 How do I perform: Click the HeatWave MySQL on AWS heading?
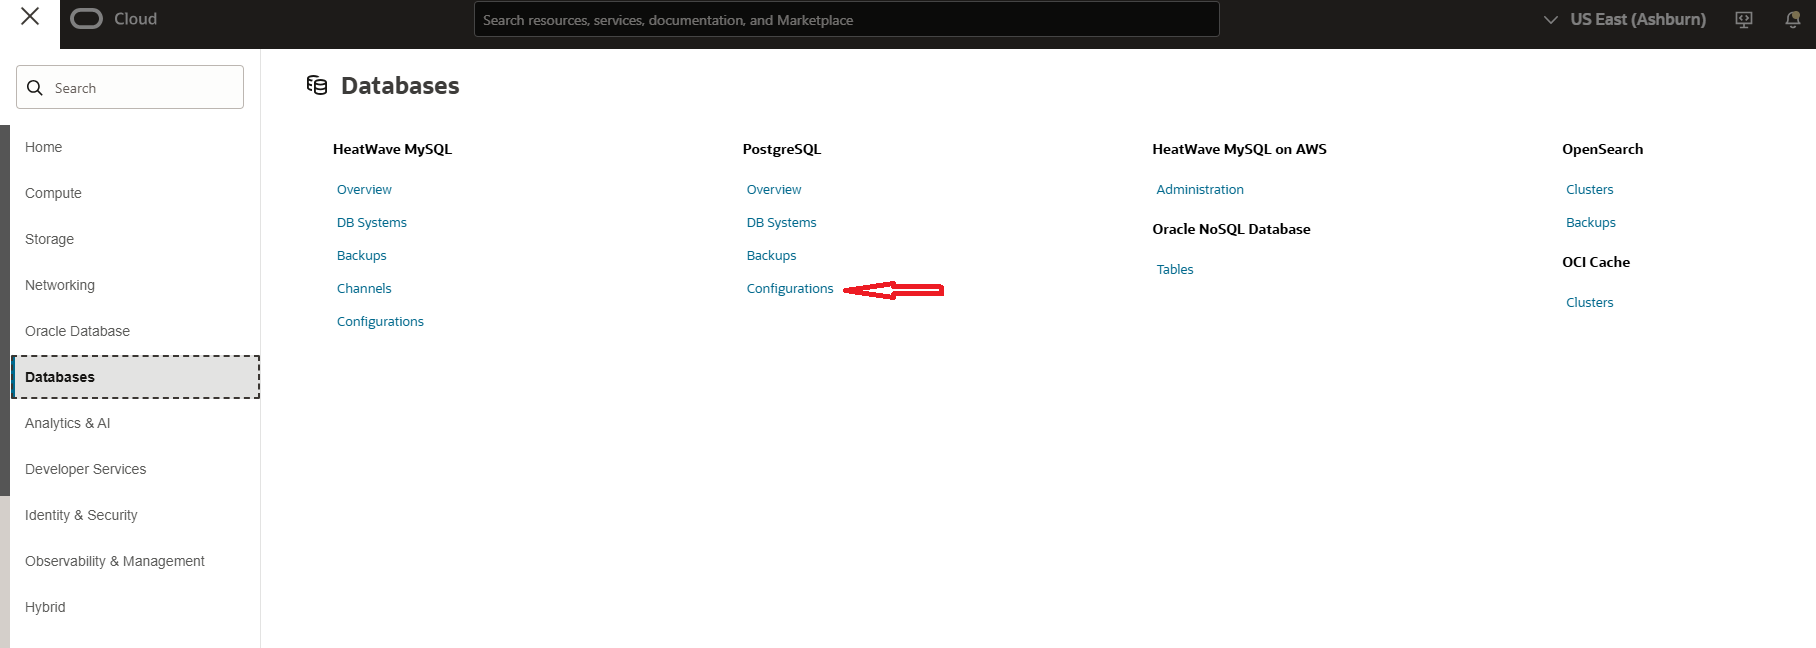tap(1239, 149)
